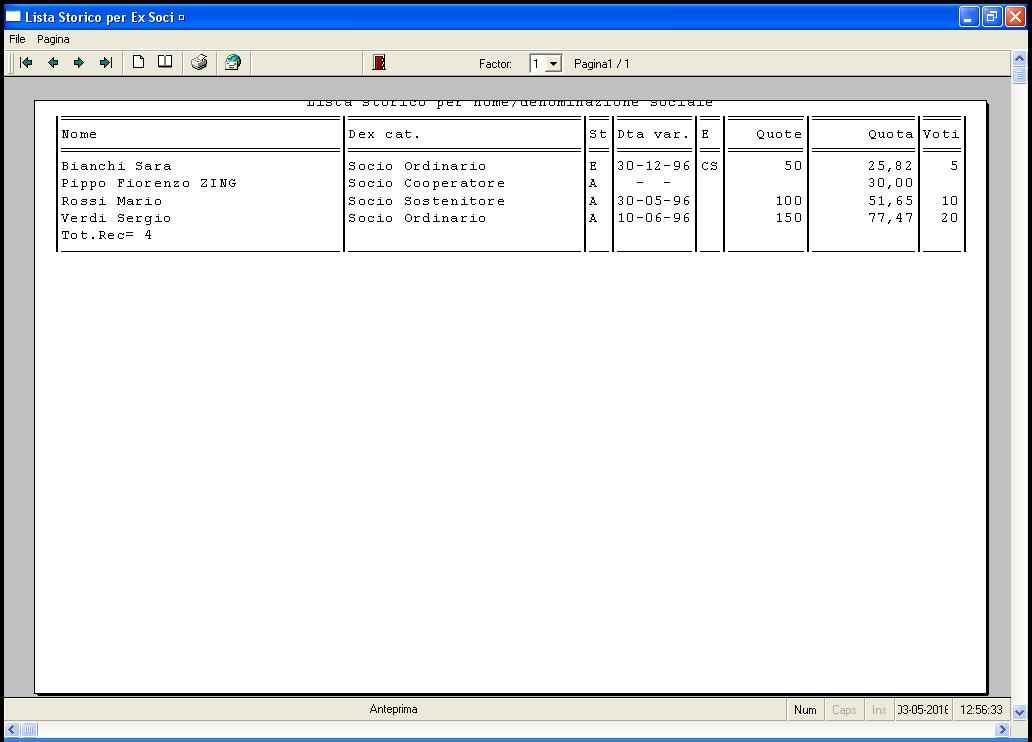Click the Tot.Rec= 4 line

[x=107, y=235]
